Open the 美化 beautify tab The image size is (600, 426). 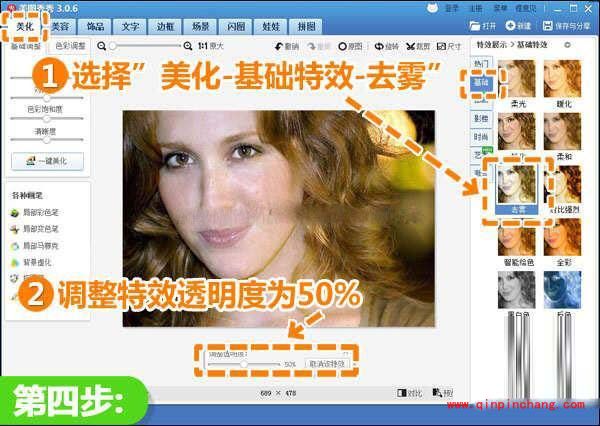(25, 27)
